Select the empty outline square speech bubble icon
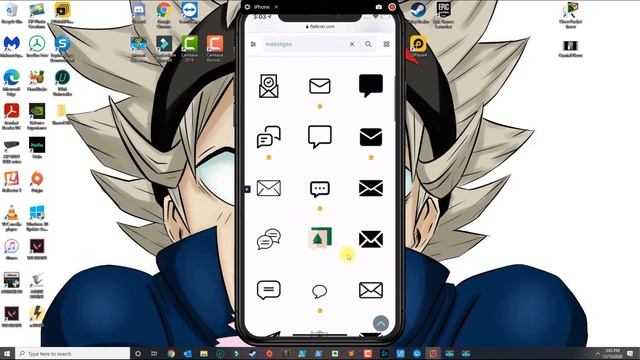 pos(320,136)
